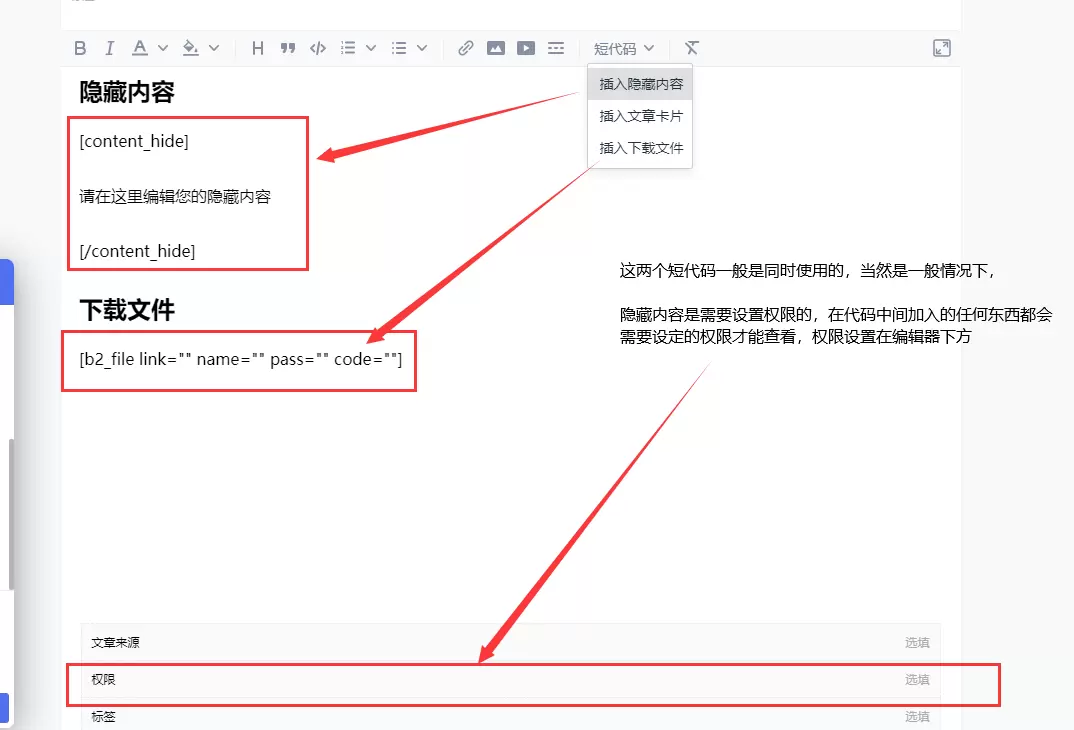Screen dimensions: 1074x730
Task: Clear formatting with the eraser icon
Action: tap(690, 47)
